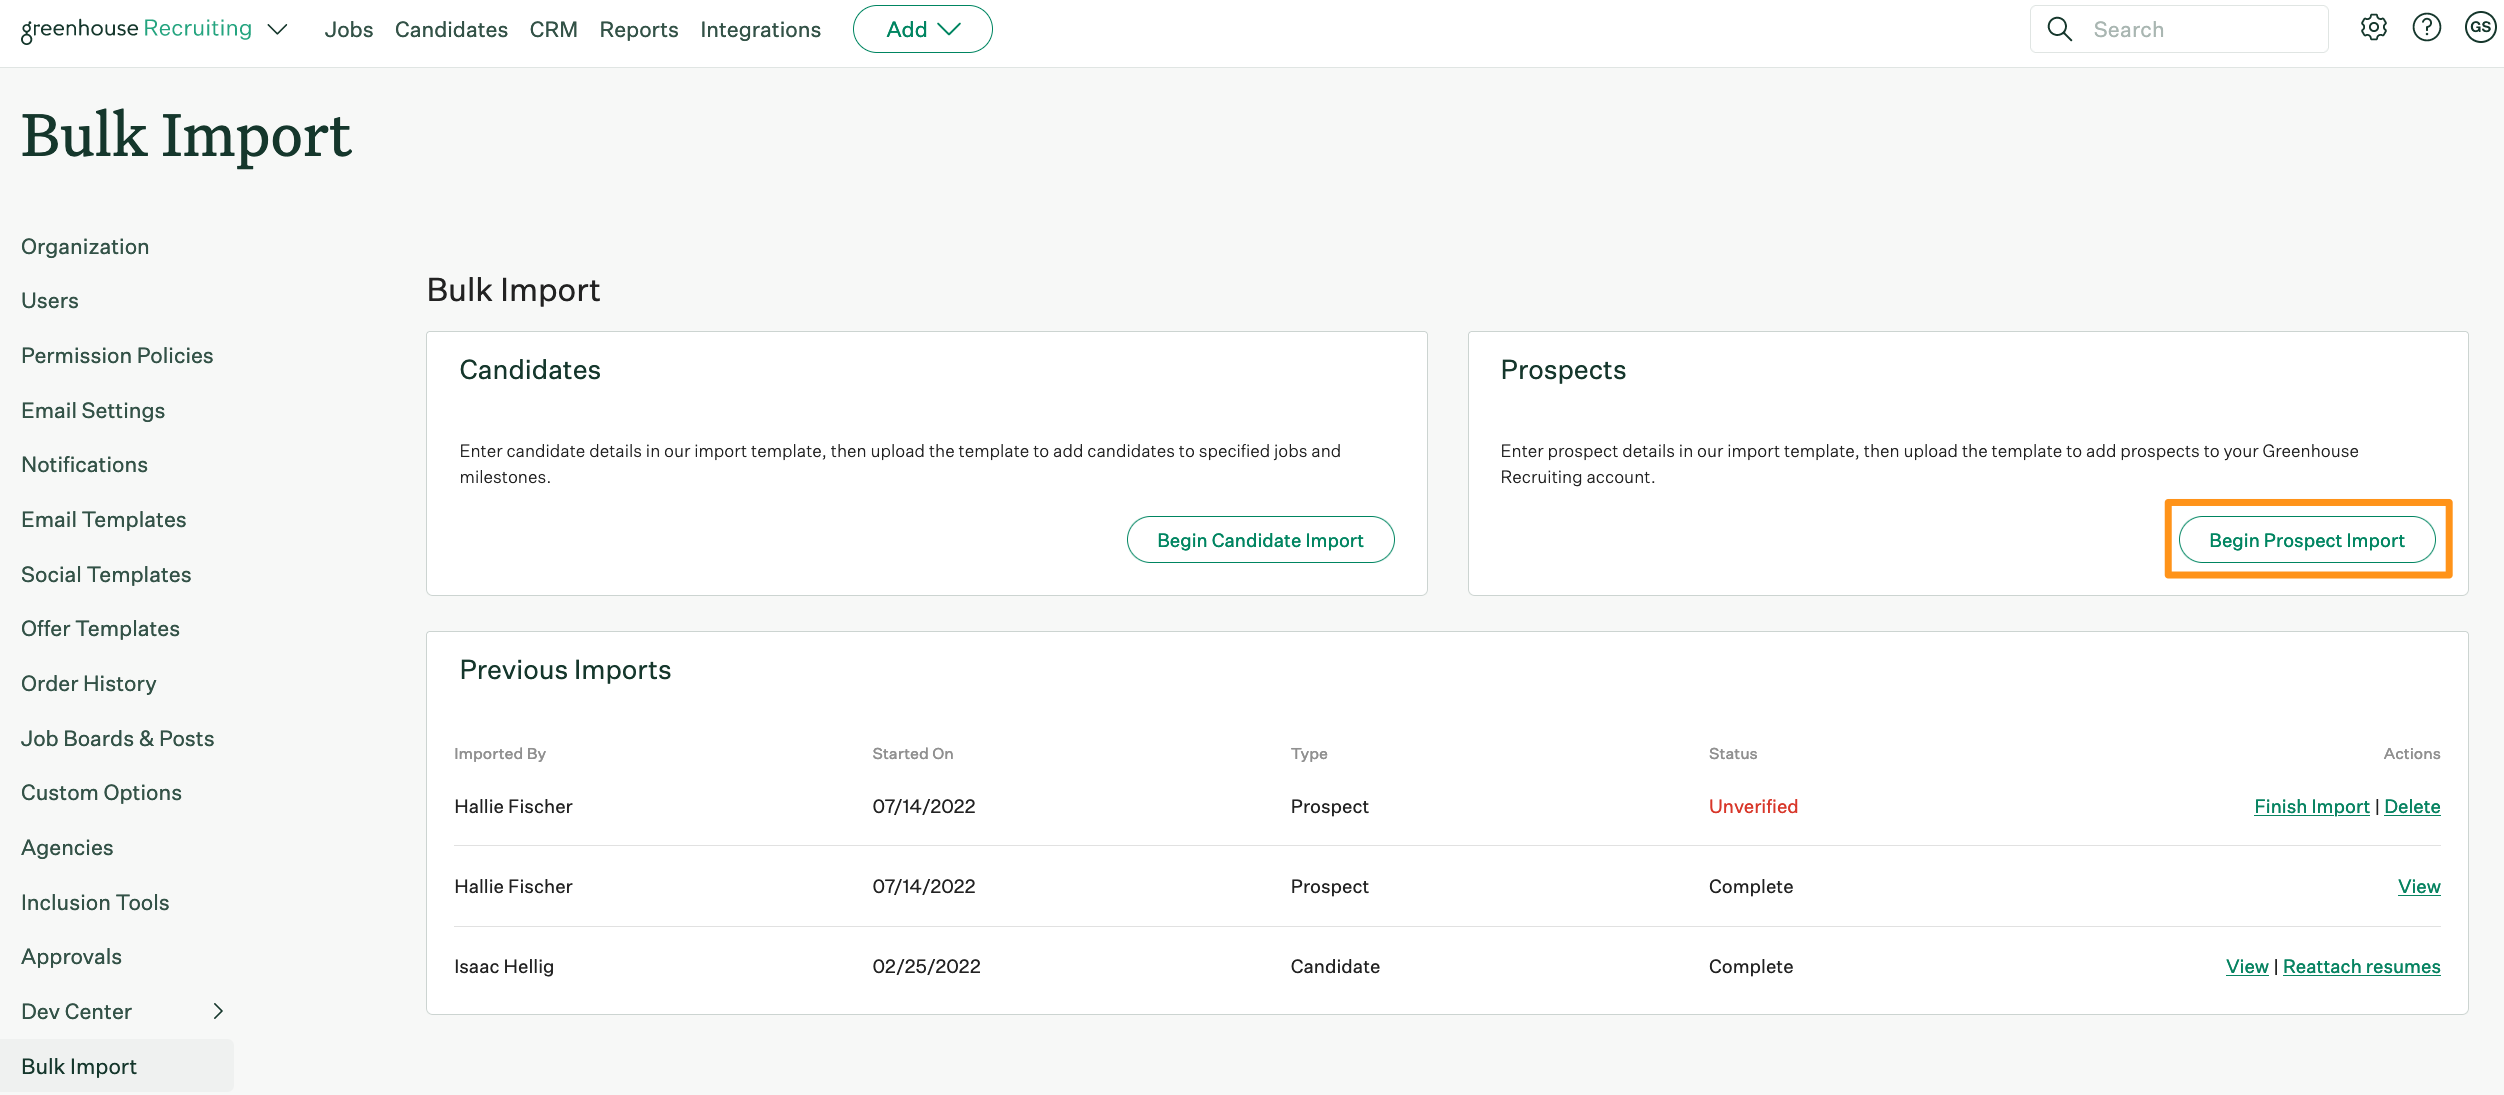
Task: Click Finish Import for the unverified prospect import
Action: pos(2311,806)
